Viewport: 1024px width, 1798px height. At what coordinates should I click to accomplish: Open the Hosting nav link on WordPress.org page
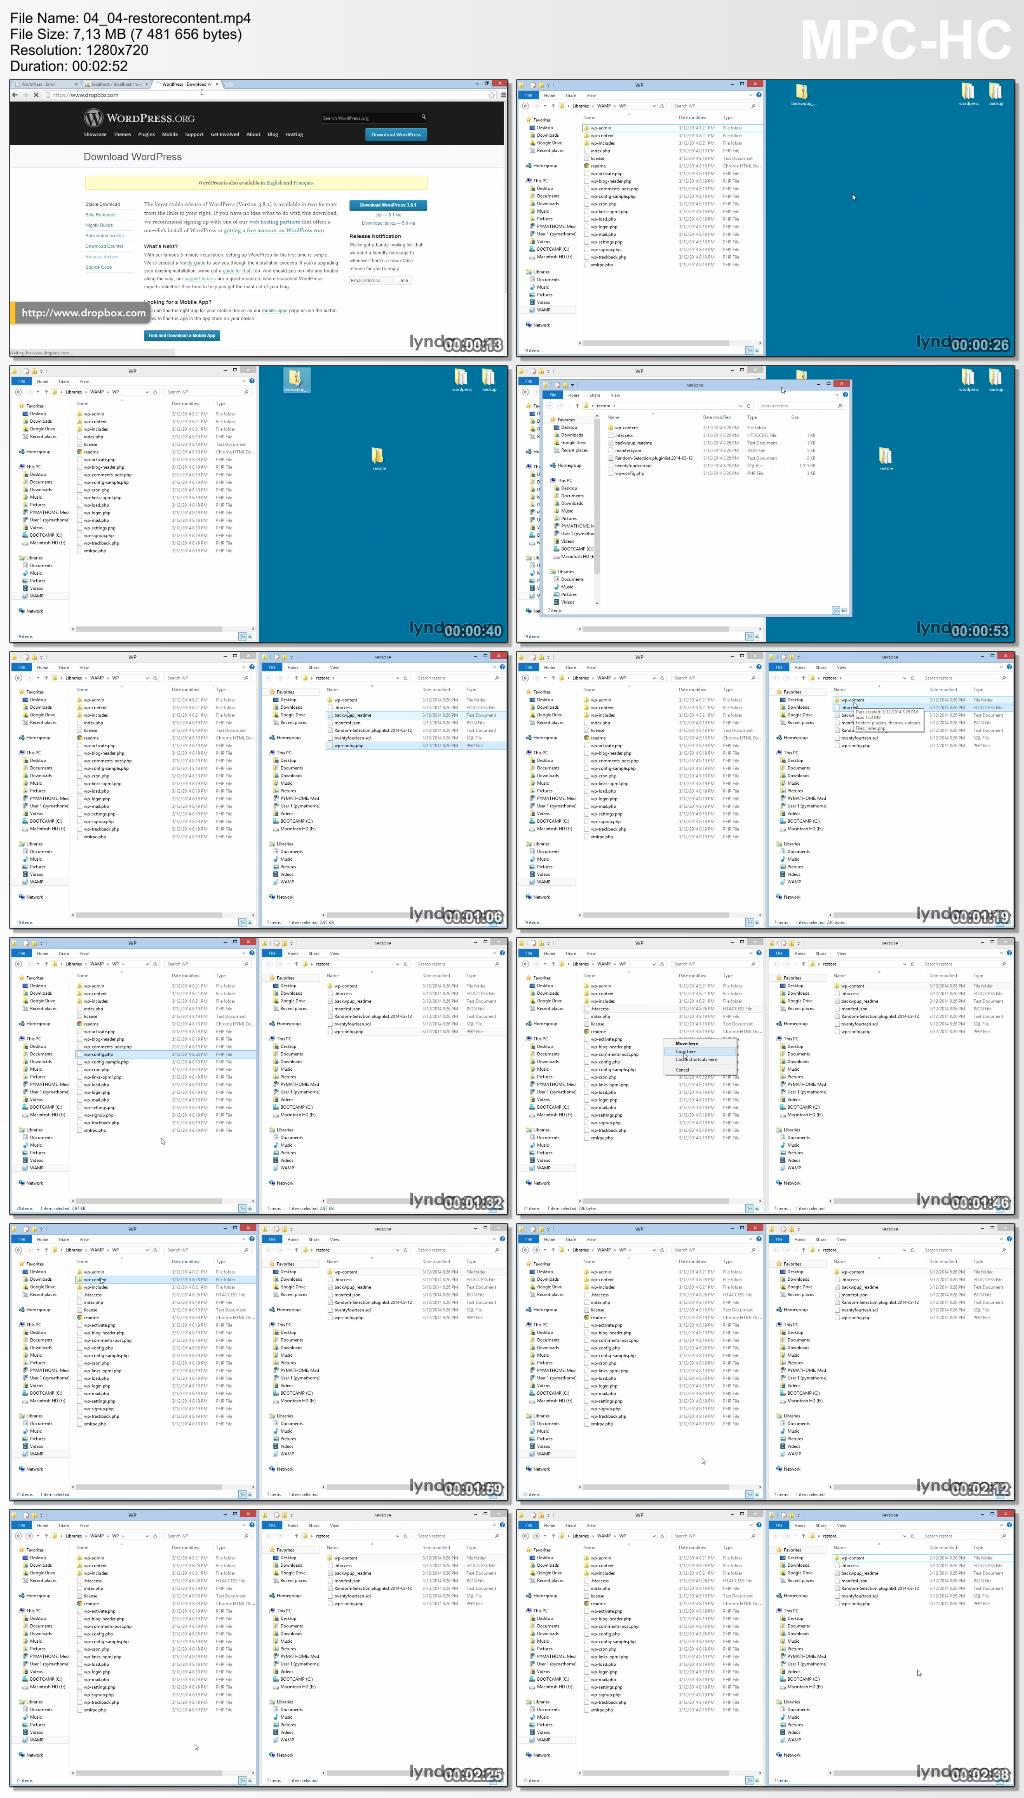pyautogui.click(x=294, y=134)
